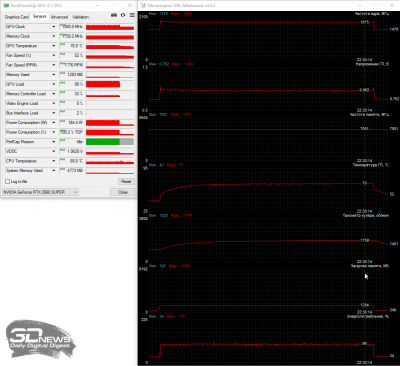Expand the GPU Load sensor dropdown
Viewport: 400px width, 366px height.
pyautogui.click(x=54, y=84)
